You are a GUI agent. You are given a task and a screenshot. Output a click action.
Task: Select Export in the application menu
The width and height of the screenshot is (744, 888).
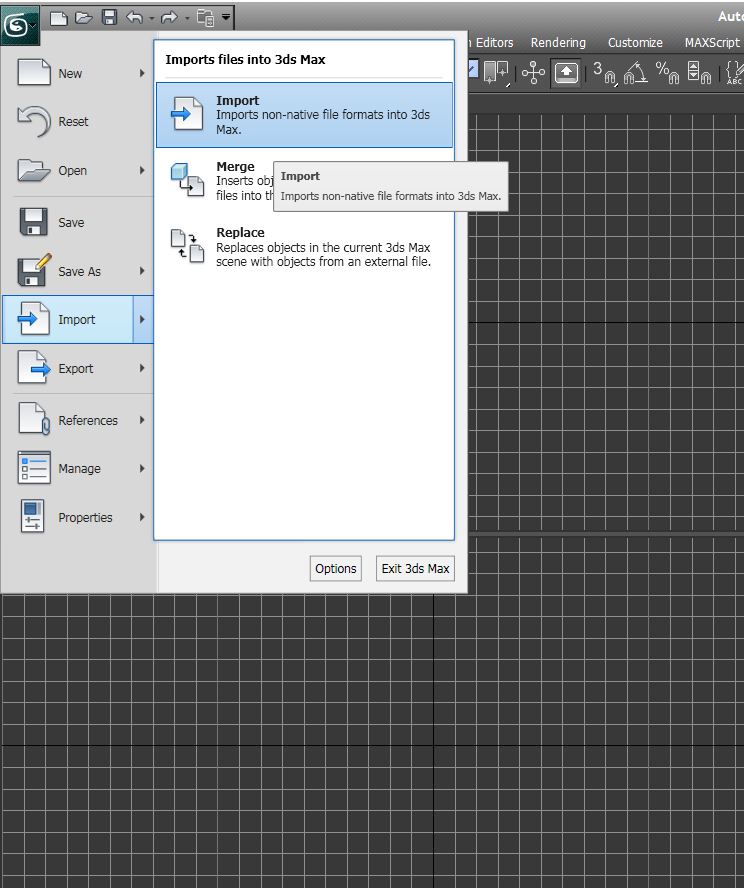[78, 368]
